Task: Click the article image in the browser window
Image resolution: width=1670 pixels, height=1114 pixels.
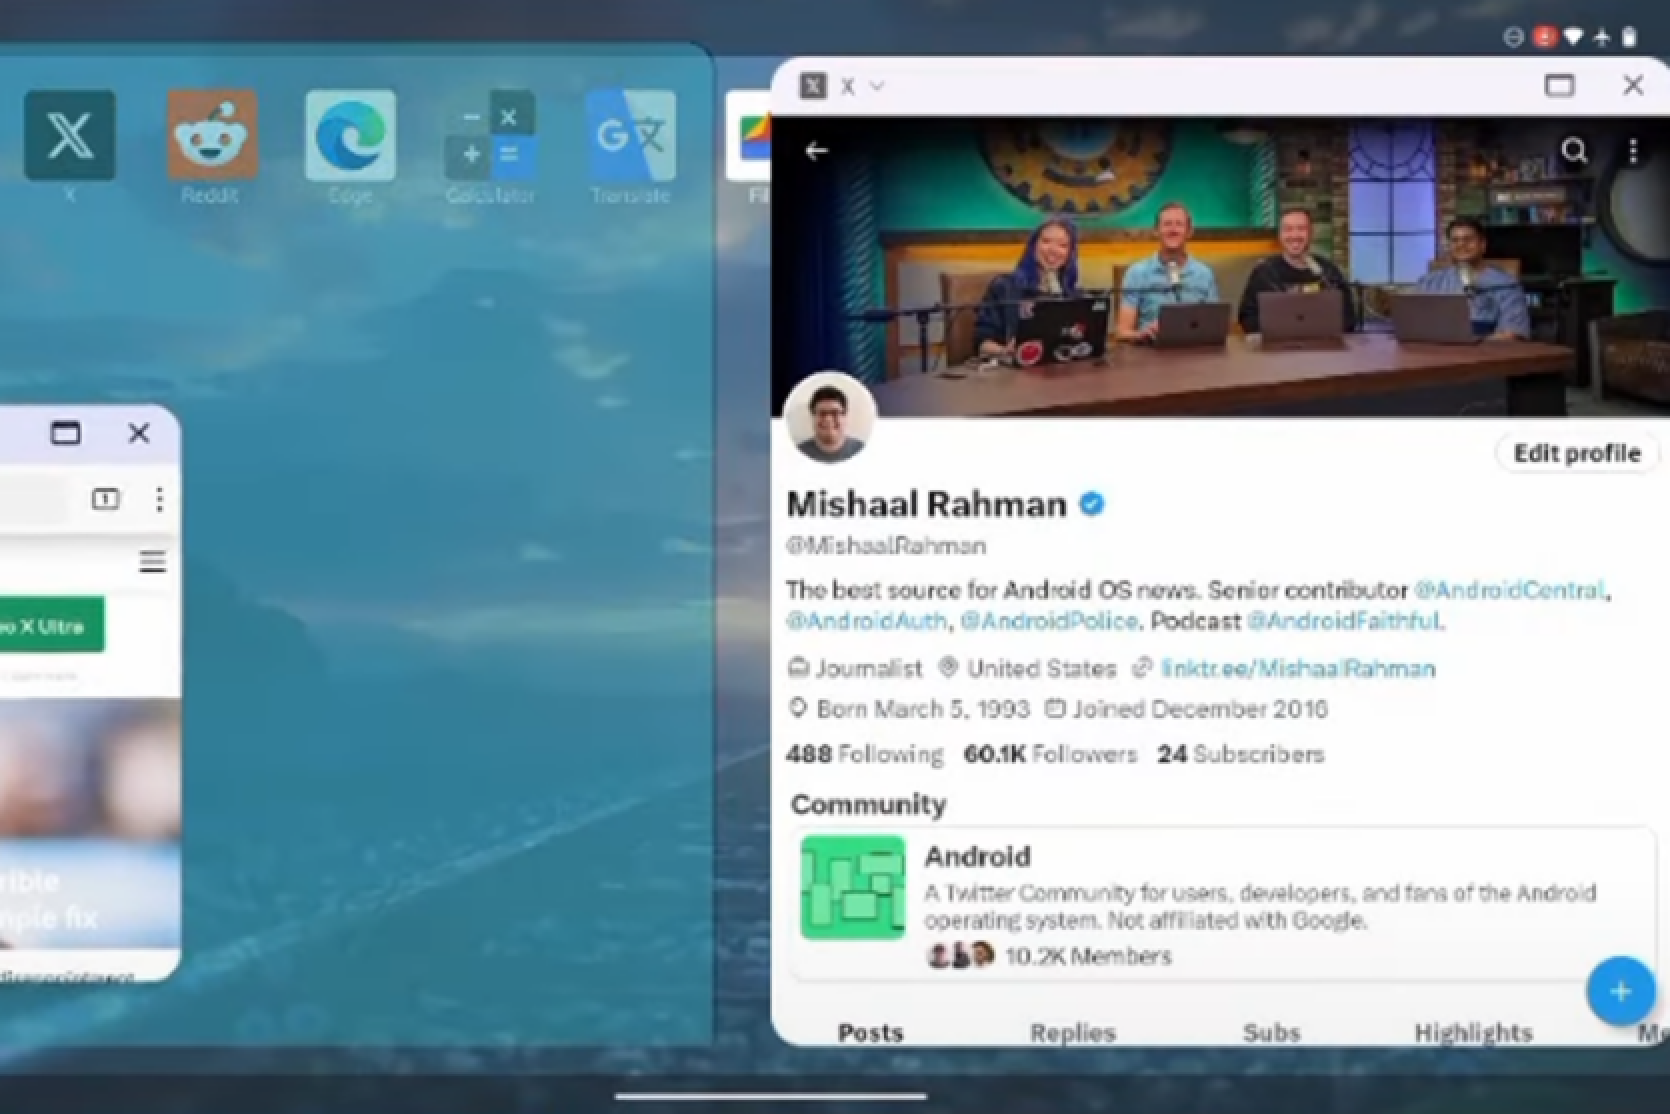Action: pyautogui.click(x=90, y=823)
